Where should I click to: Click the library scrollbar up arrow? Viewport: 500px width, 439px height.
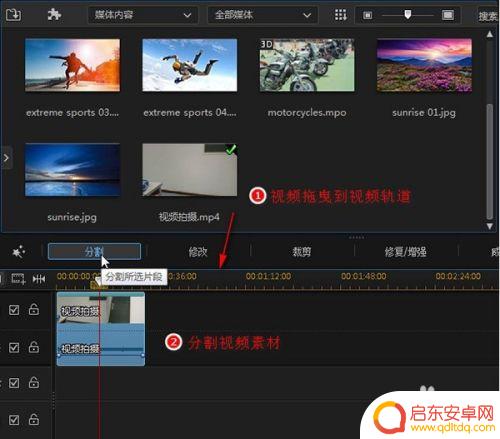coord(489,34)
